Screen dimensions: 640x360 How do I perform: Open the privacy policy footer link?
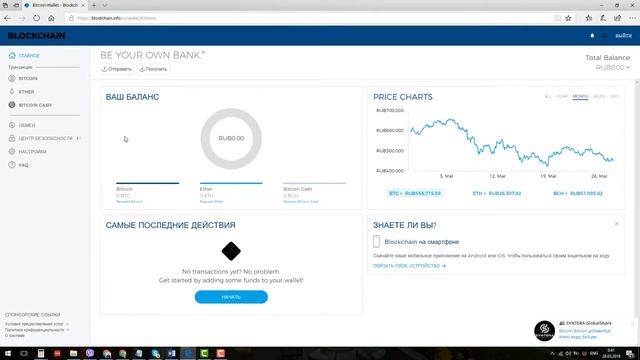(x=35, y=330)
